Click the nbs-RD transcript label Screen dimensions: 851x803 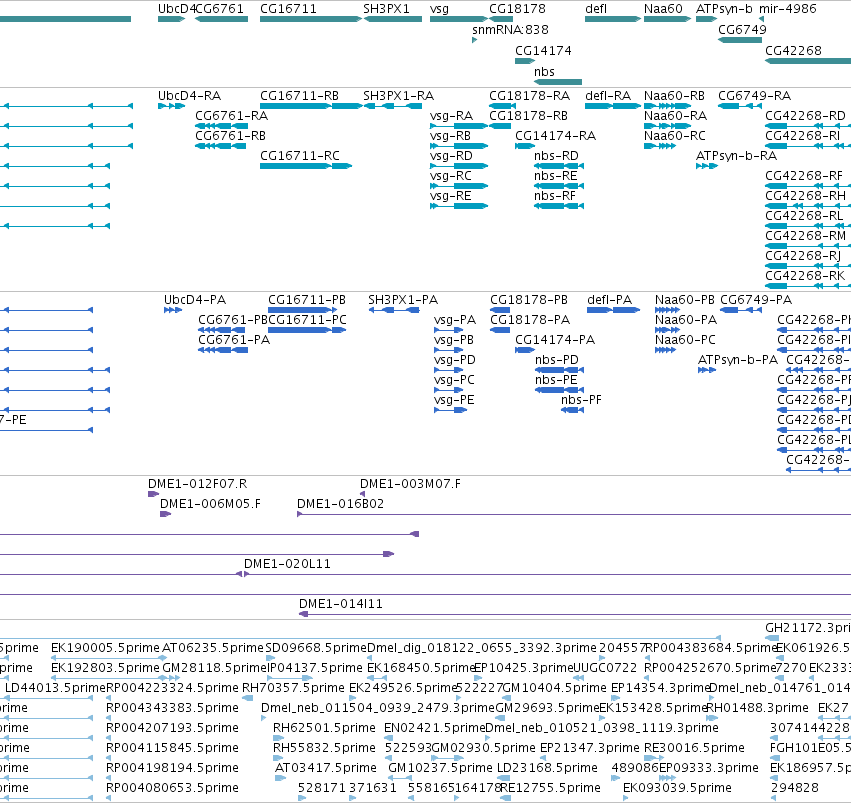(556, 156)
